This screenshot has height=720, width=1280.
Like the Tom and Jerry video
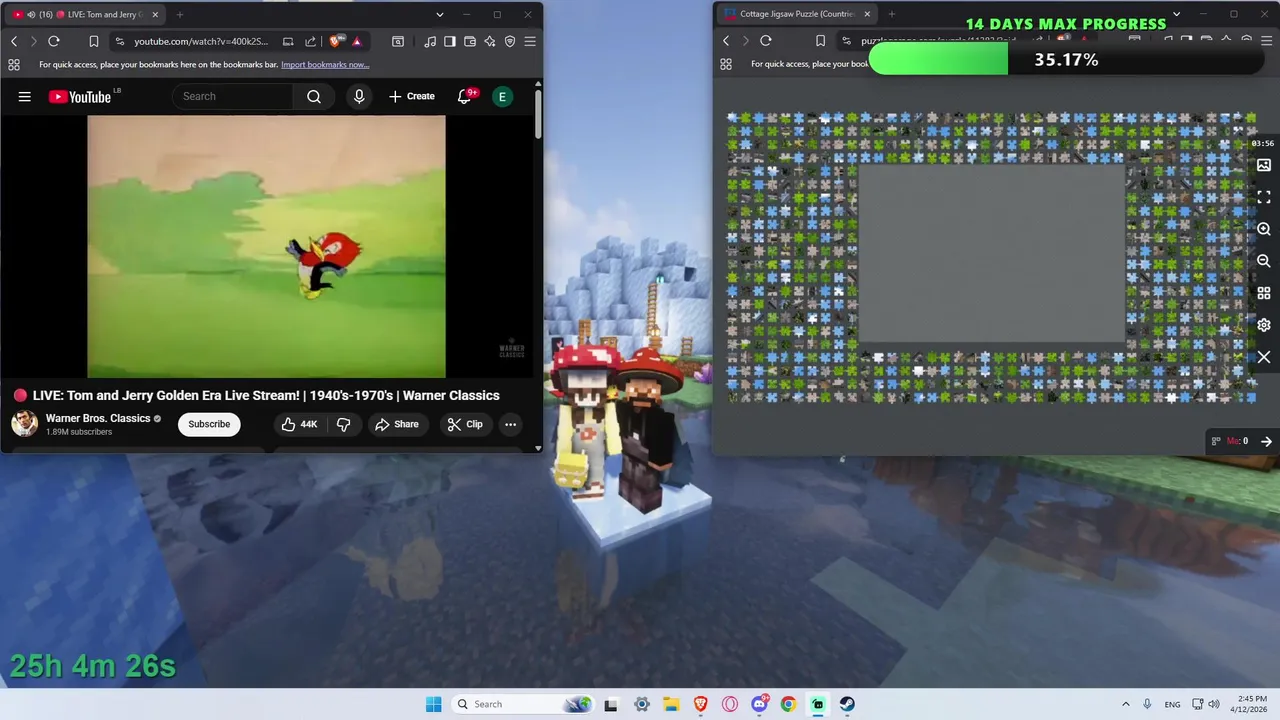click(299, 424)
